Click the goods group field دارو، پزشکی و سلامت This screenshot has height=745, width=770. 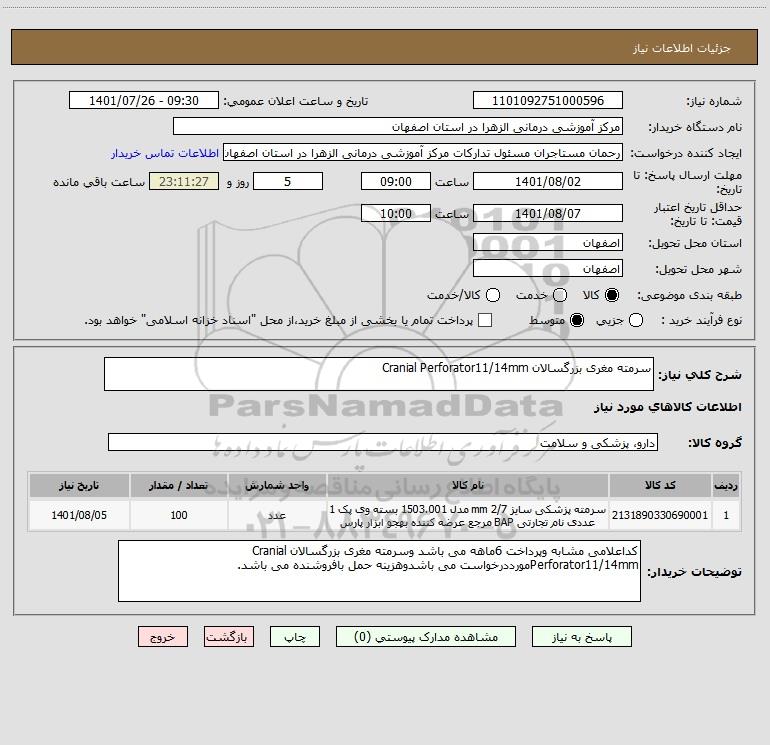click(383, 442)
